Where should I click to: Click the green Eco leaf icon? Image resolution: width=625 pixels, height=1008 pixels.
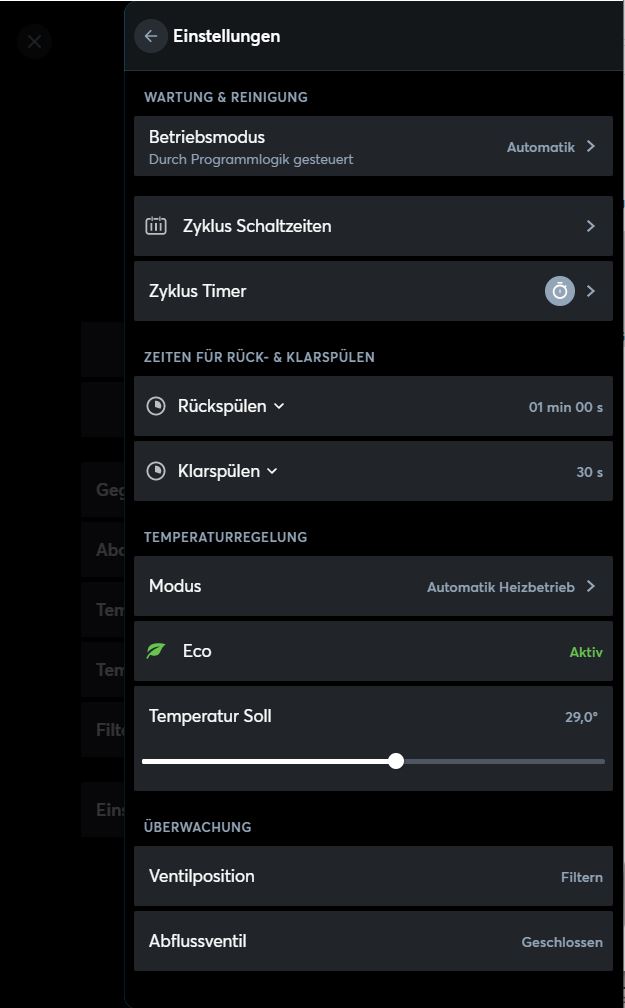pyautogui.click(x=156, y=651)
